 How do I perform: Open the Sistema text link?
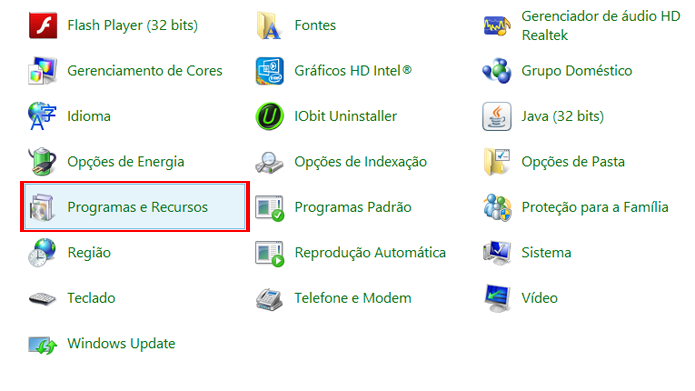pos(546,253)
